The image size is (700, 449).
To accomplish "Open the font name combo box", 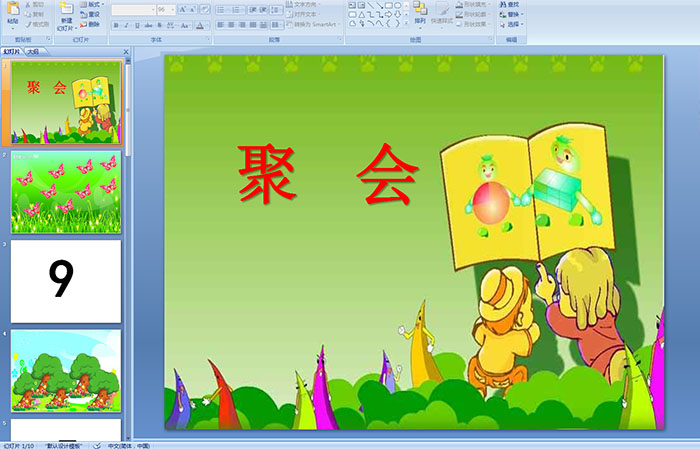I will pyautogui.click(x=133, y=9).
